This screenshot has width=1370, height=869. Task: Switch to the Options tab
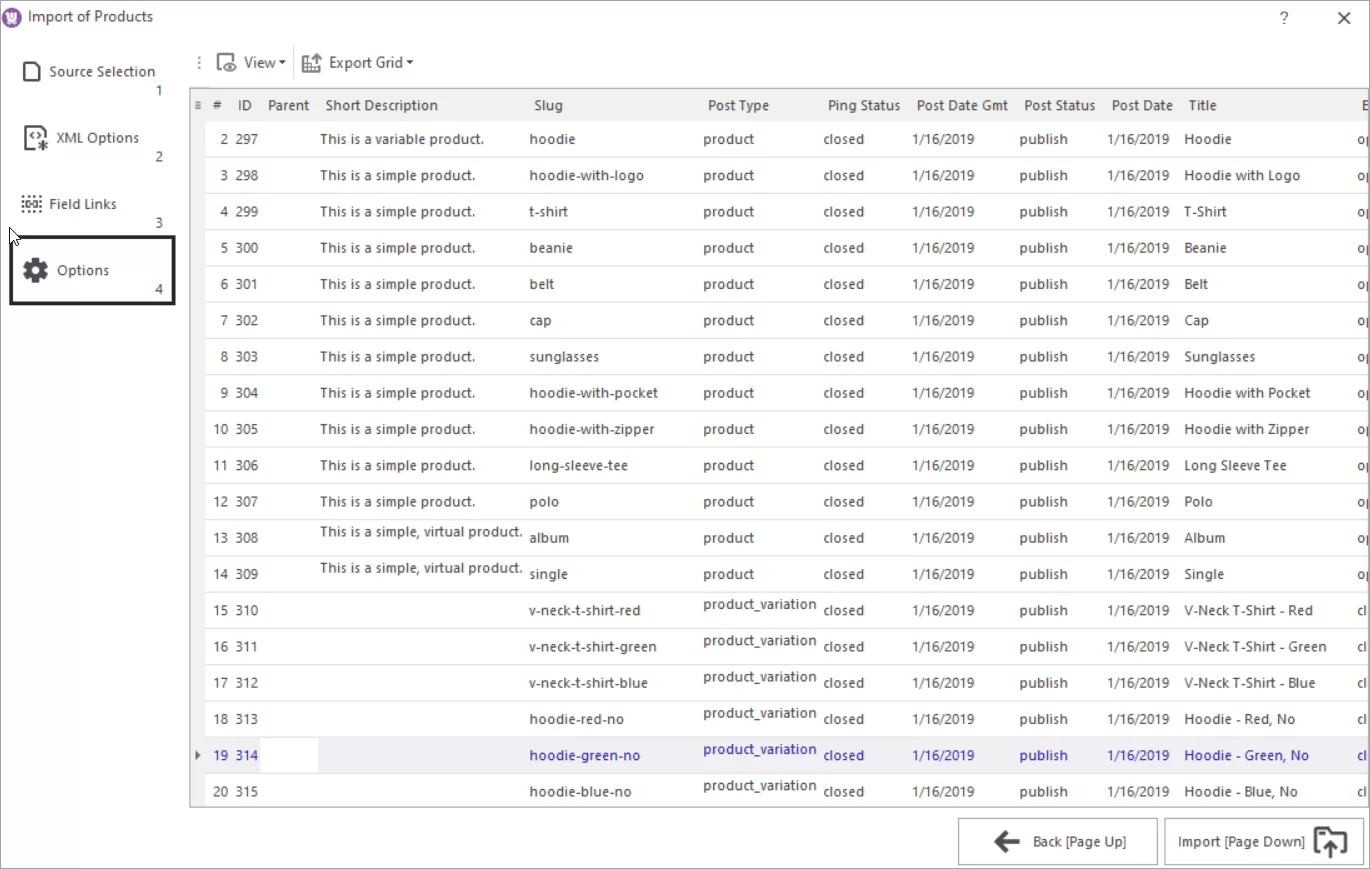[x=82, y=269]
